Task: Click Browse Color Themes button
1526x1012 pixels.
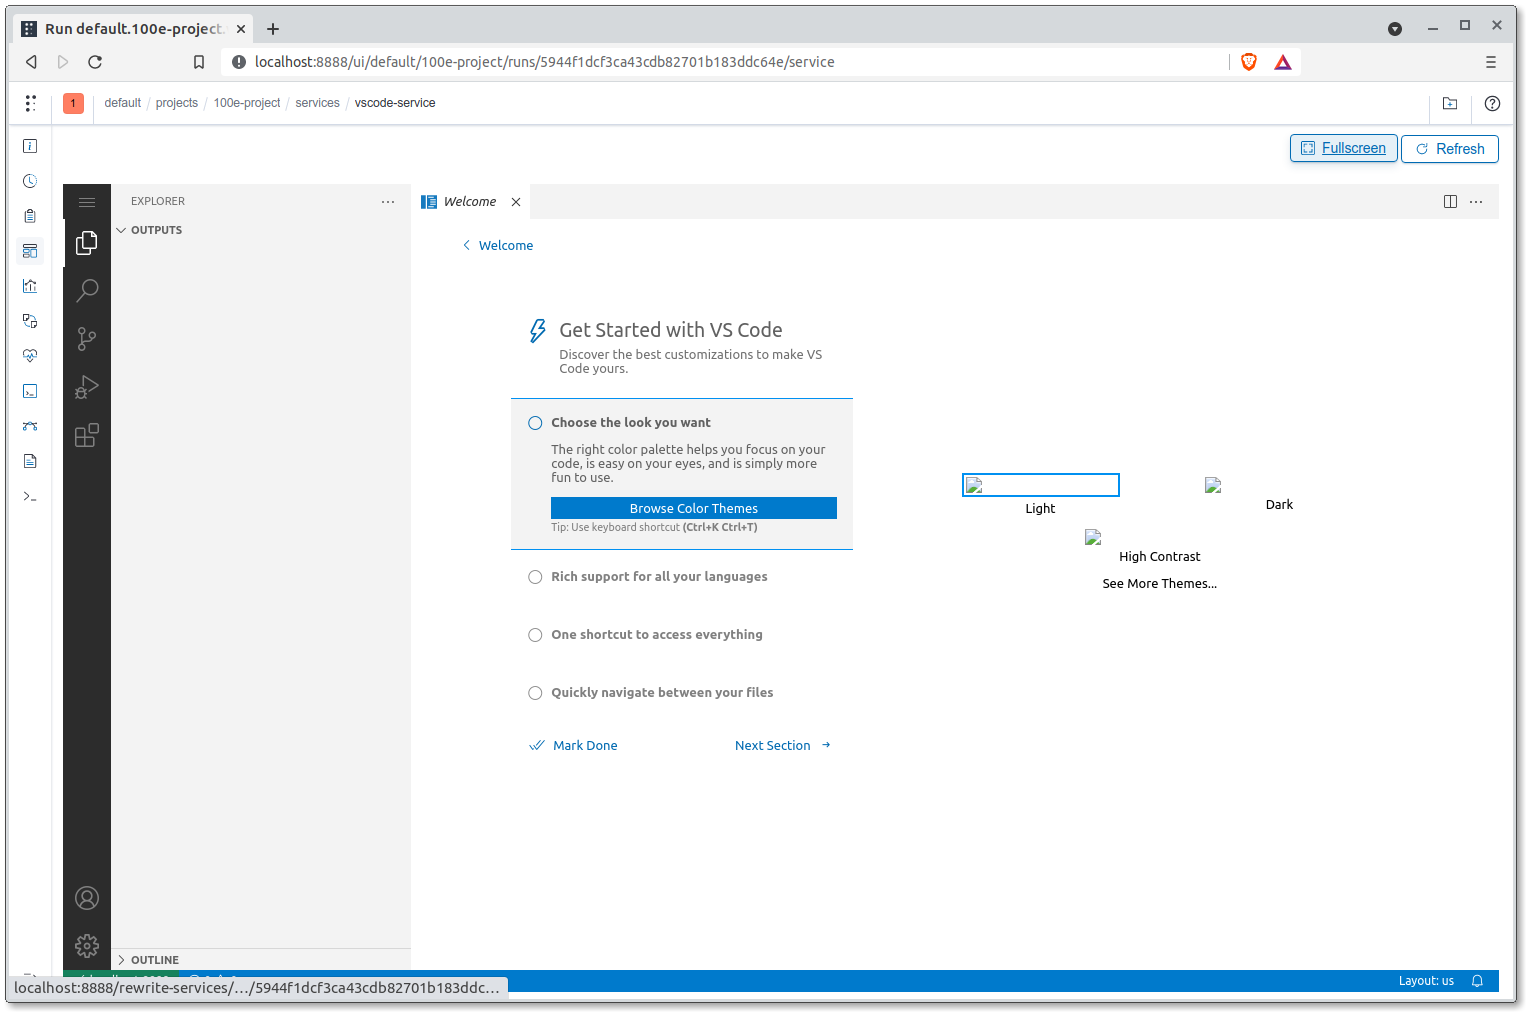Action: pyautogui.click(x=694, y=509)
